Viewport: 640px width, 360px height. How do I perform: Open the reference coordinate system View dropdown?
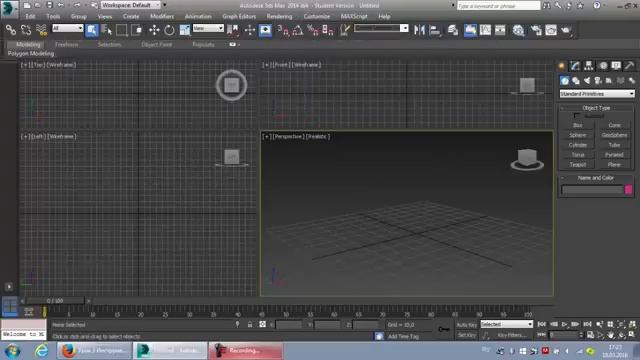coord(208,28)
